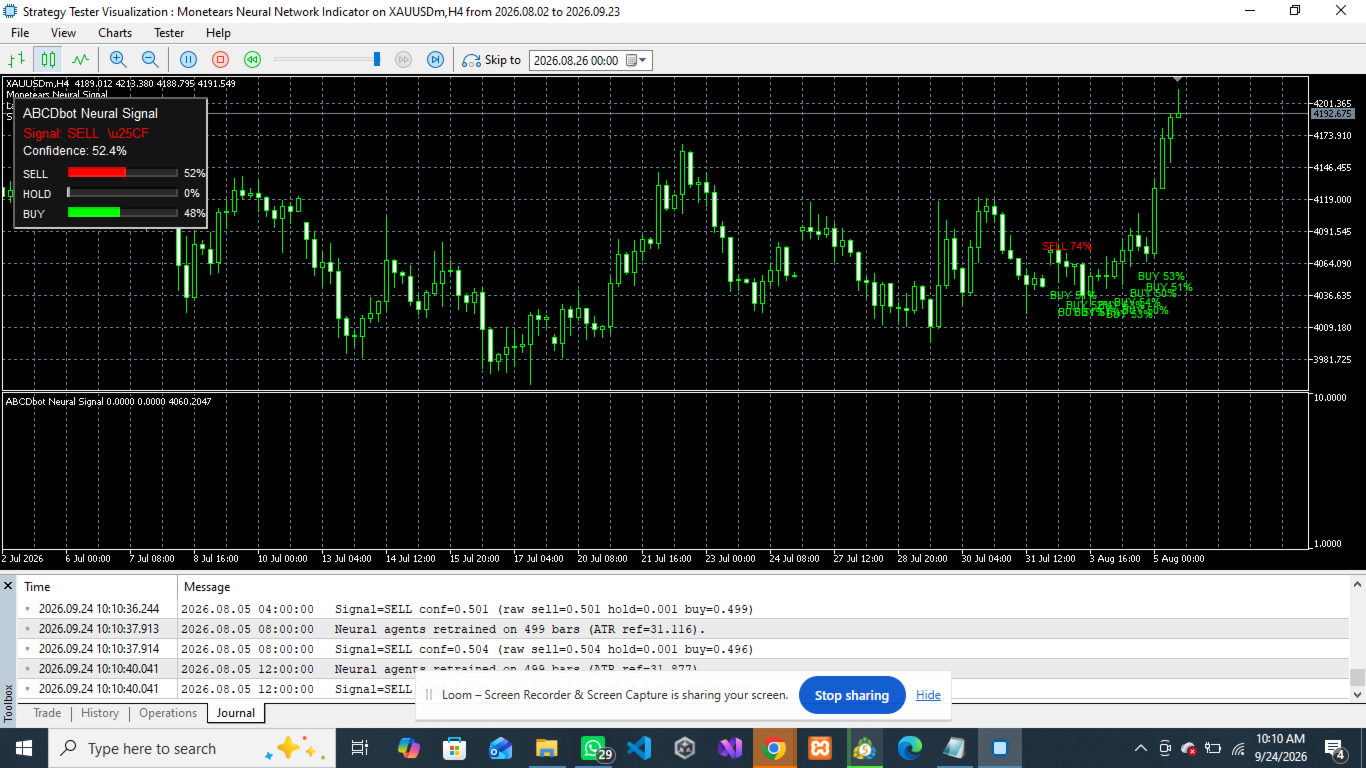This screenshot has width=1366, height=768.
Task: Stop the visualization test
Action: pyautogui.click(x=220, y=60)
